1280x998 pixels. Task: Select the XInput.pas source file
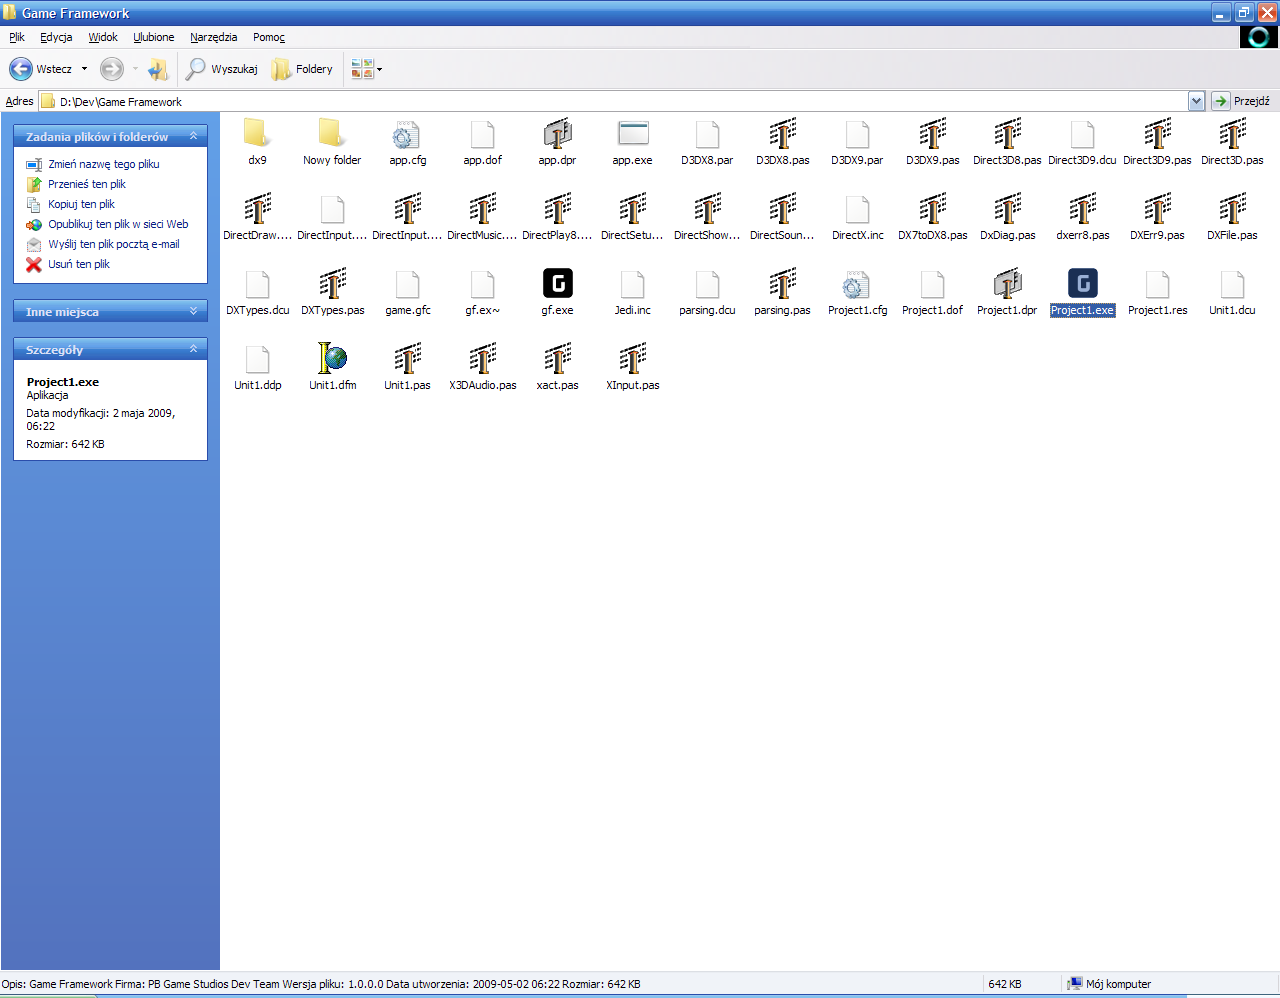(x=632, y=359)
